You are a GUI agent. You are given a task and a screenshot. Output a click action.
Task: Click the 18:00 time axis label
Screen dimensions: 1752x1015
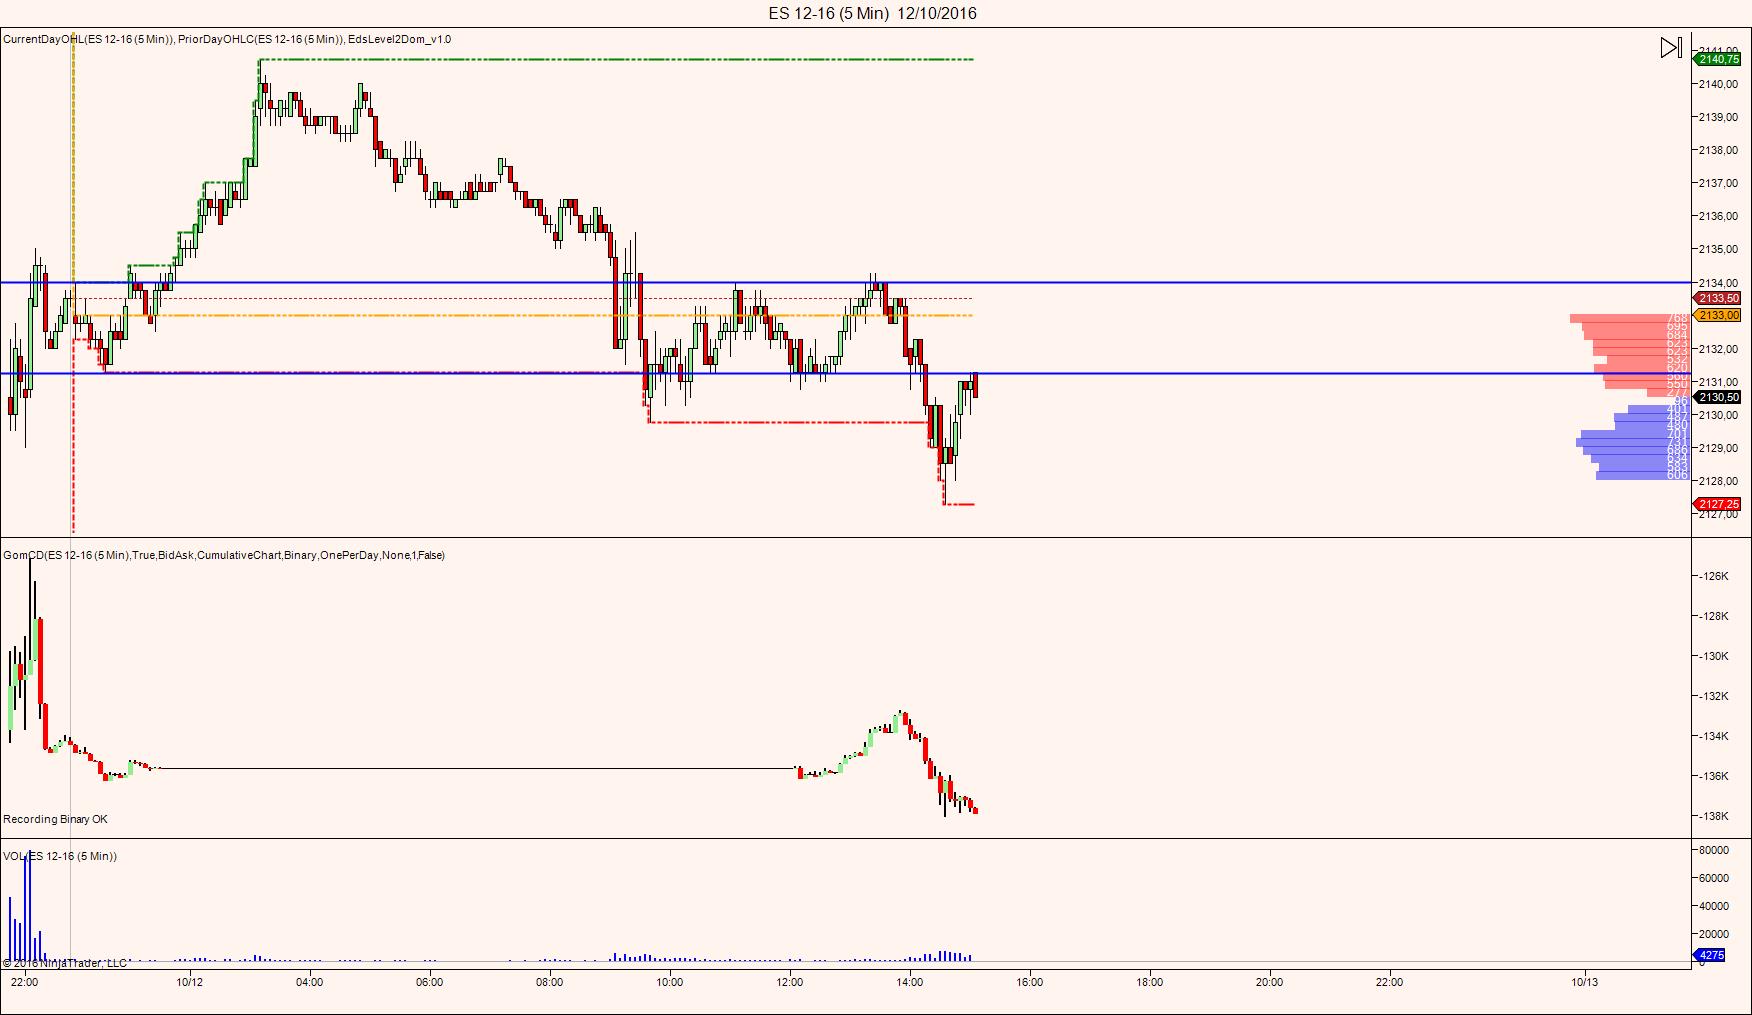[1150, 982]
